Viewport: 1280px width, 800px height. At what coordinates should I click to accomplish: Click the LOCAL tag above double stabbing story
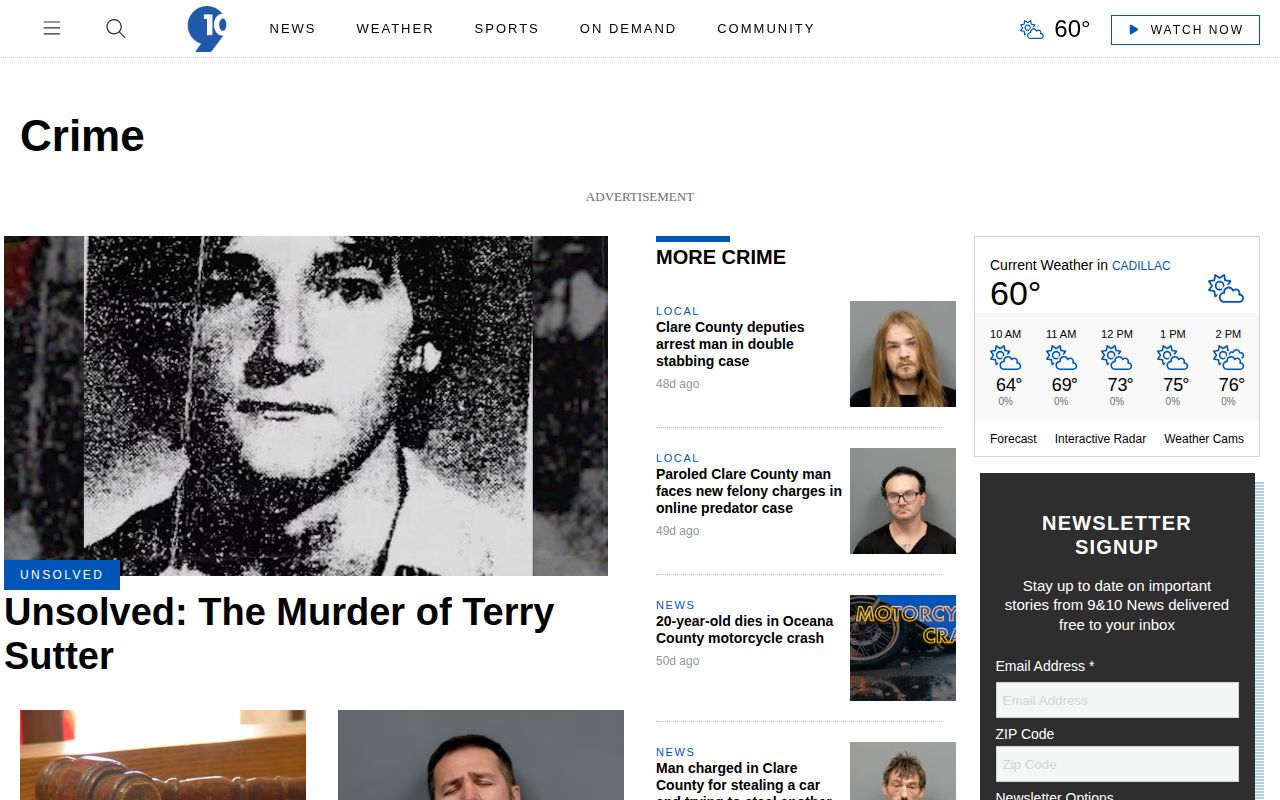point(678,311)
